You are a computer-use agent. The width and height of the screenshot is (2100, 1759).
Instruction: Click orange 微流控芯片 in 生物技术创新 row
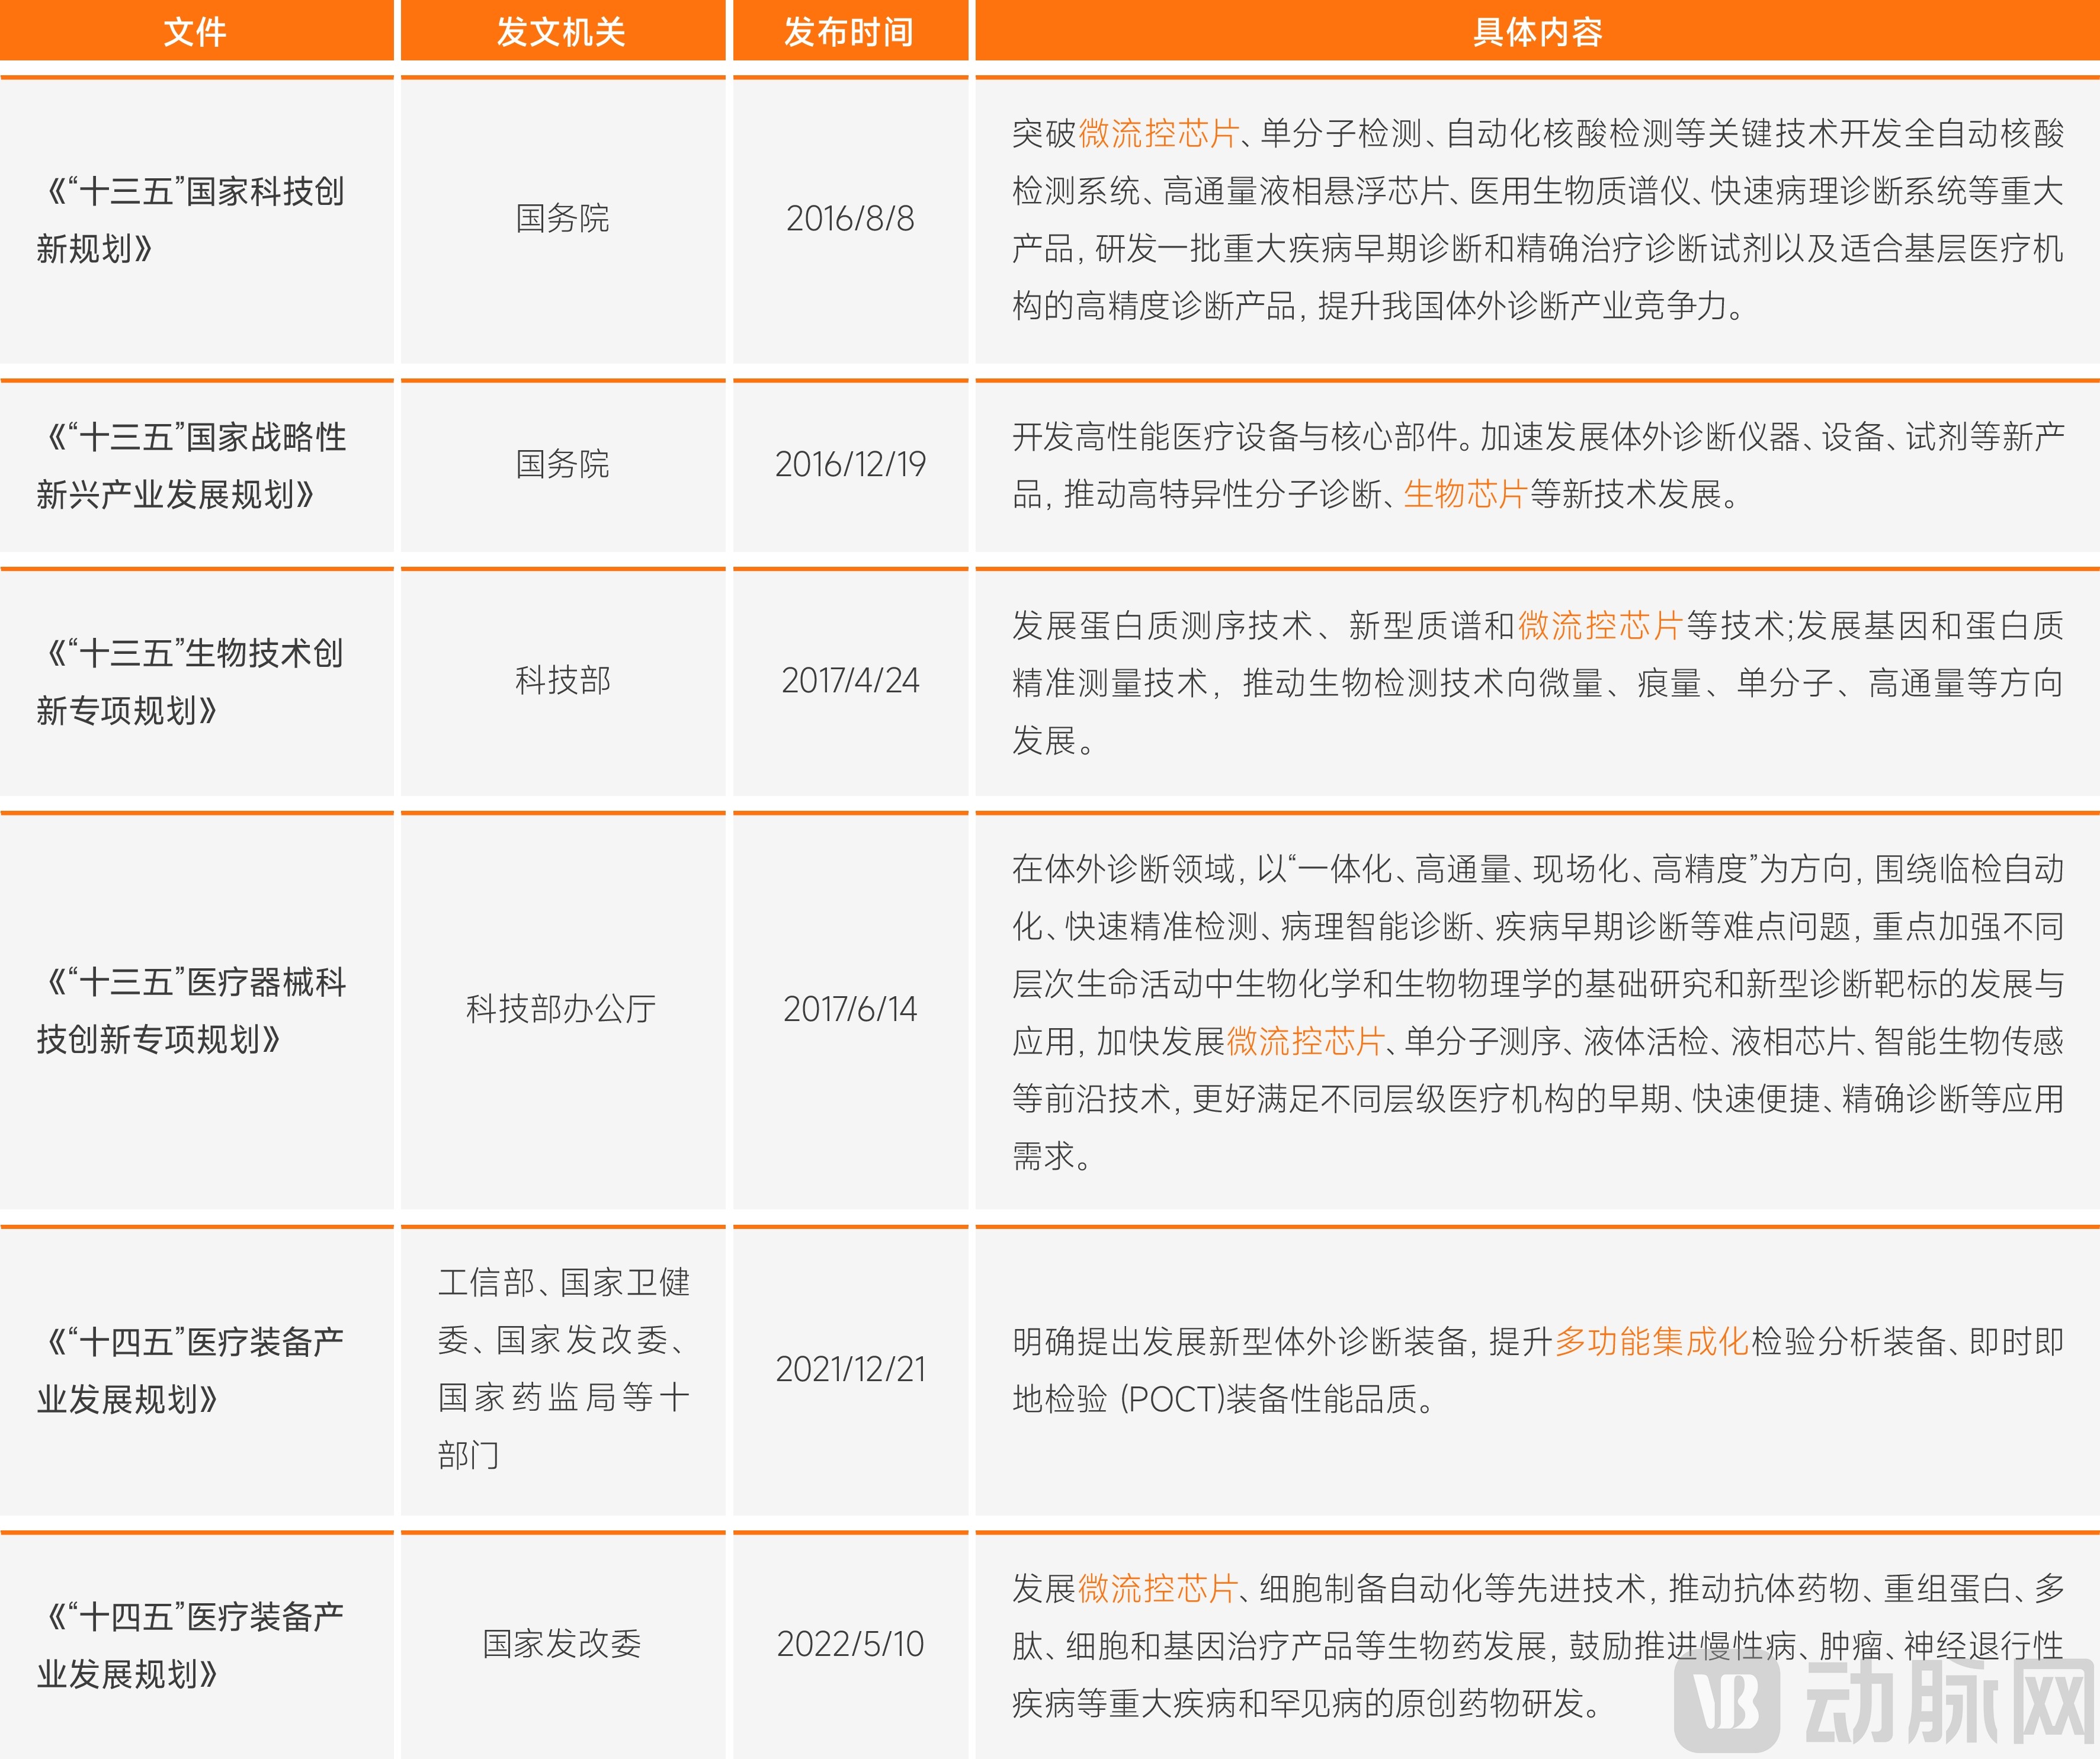pos(1600,625)
